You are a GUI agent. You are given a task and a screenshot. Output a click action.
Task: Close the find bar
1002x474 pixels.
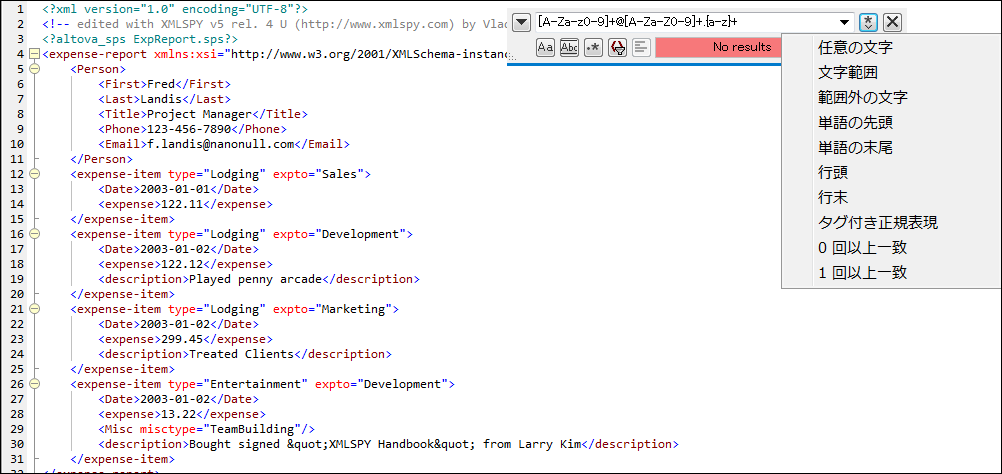892,22
